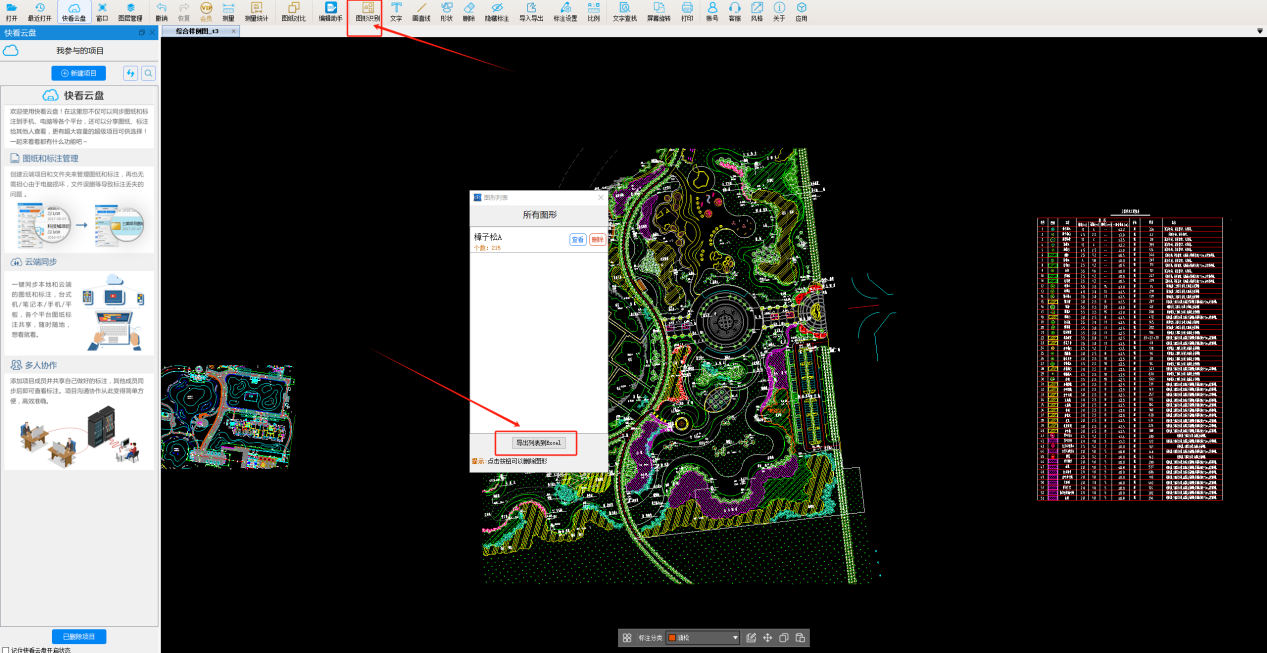
Task: Toggle the 记住快看云盘开启状态 checkbox
Action: click(5, 650)
